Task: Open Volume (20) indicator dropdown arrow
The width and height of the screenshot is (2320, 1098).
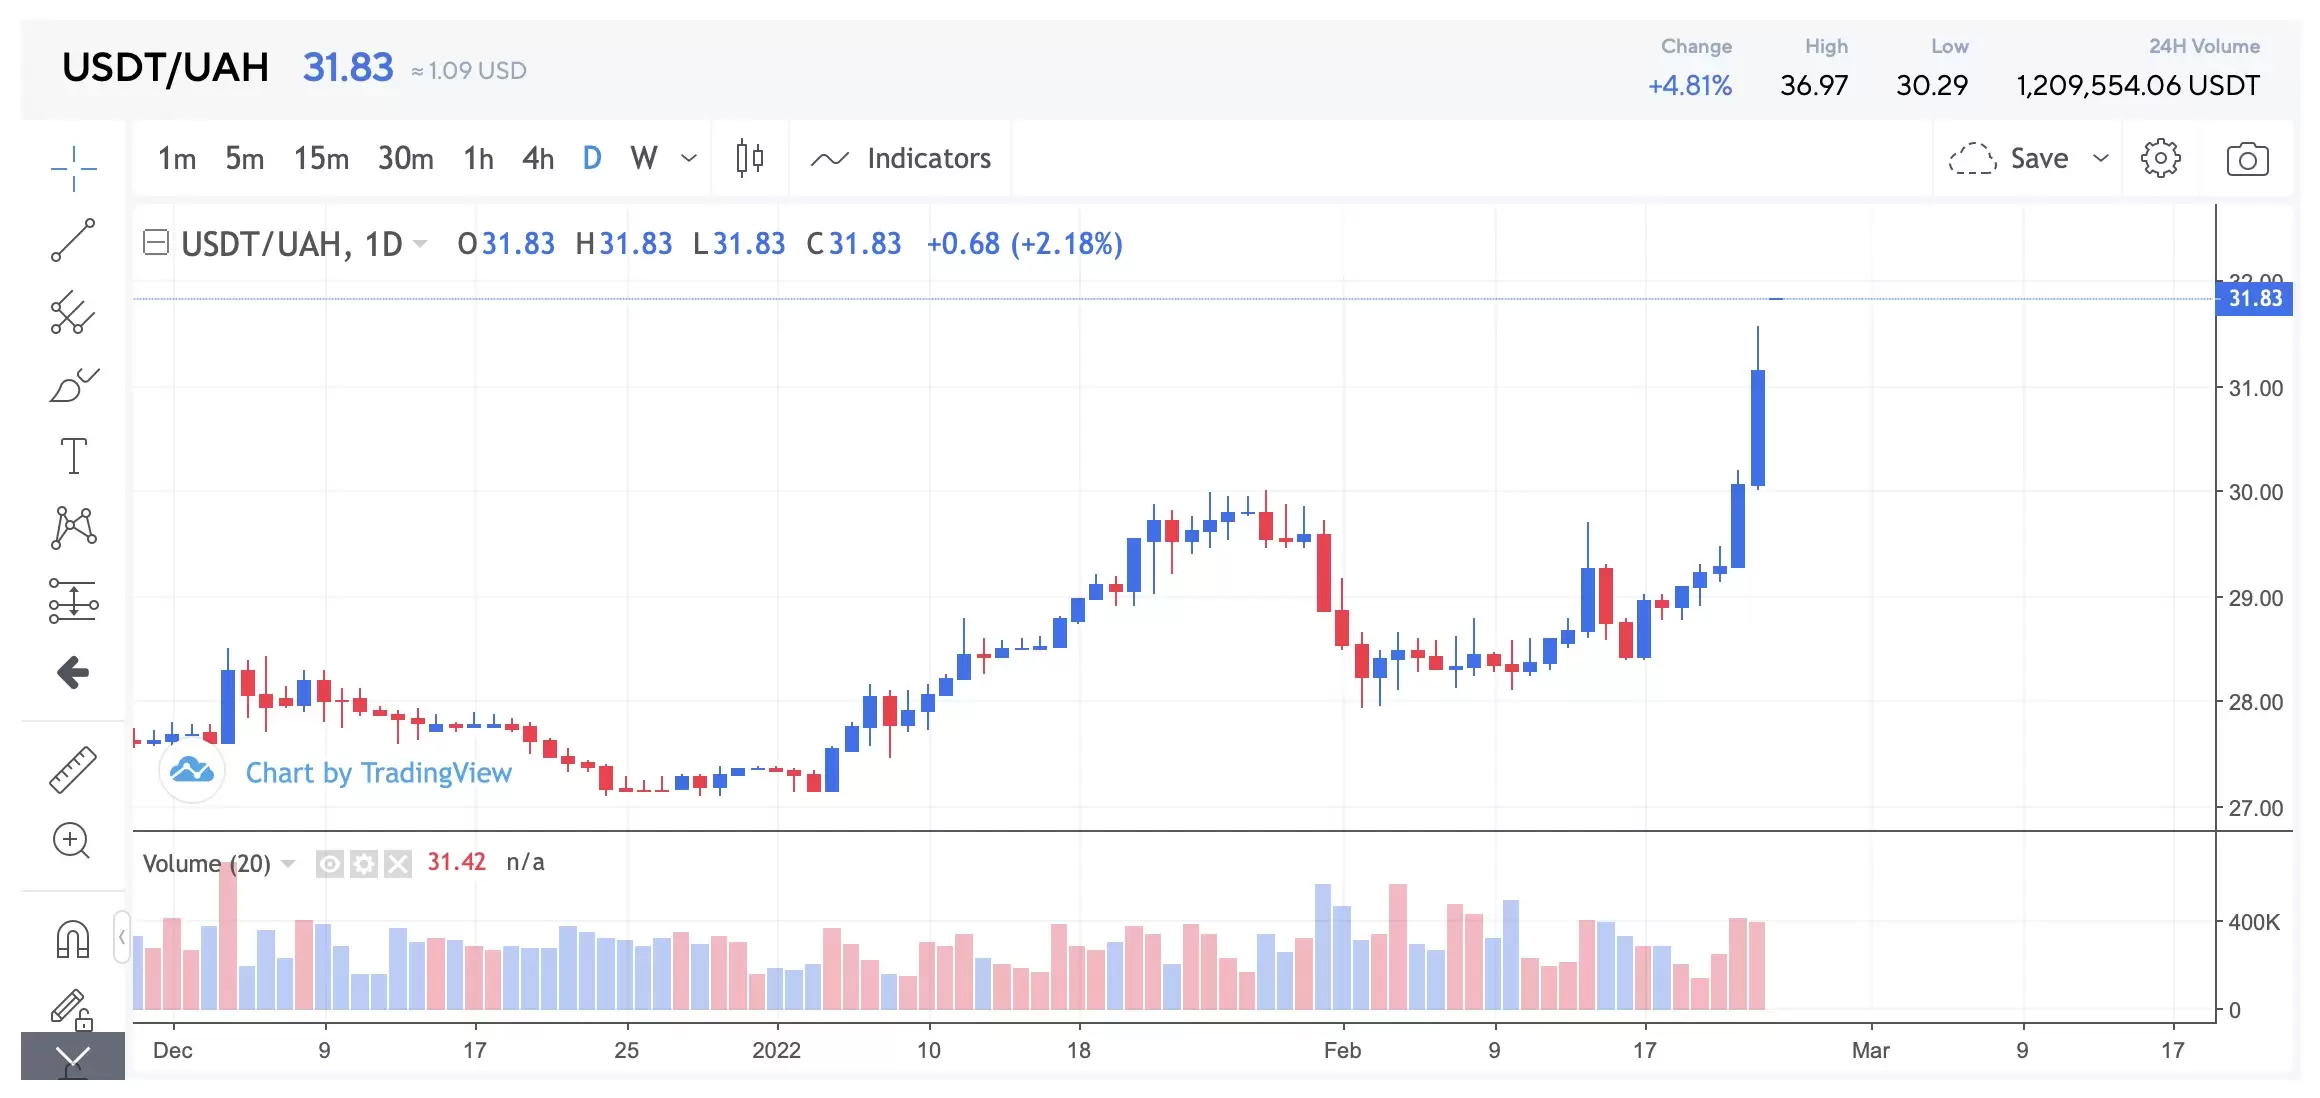Action: click(x=289, y=863)
